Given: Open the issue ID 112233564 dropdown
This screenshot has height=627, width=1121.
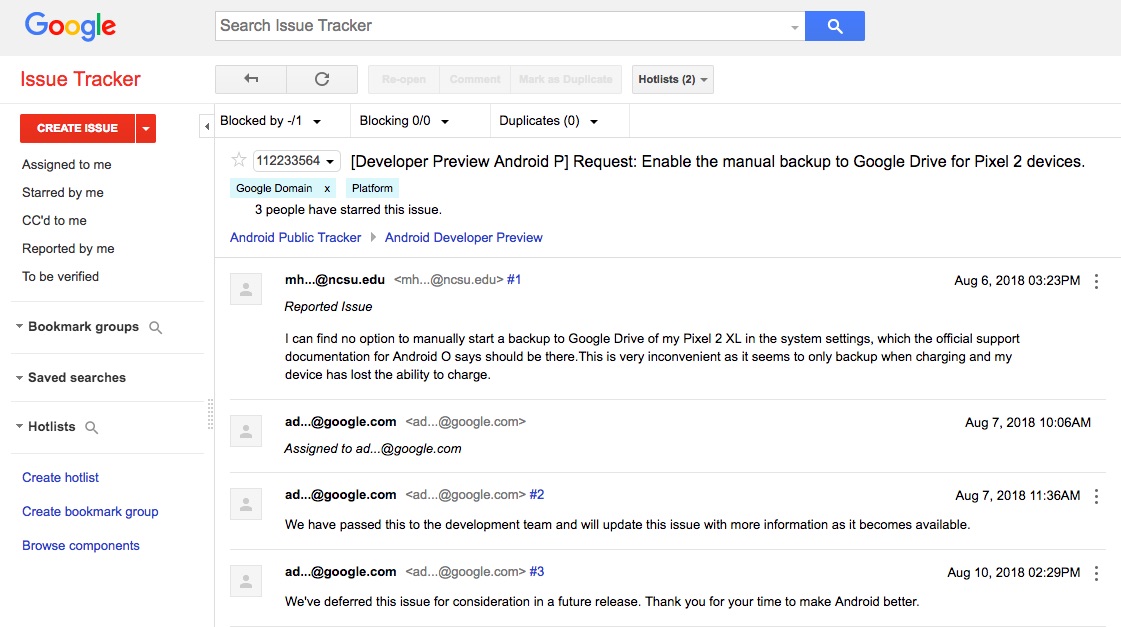Looking at the screenshot, I should [296, 161].
